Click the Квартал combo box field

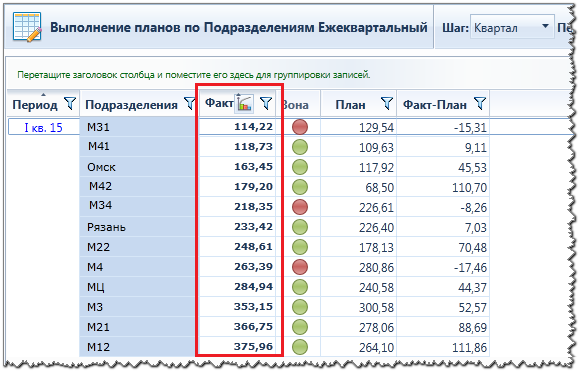[512, 27]
